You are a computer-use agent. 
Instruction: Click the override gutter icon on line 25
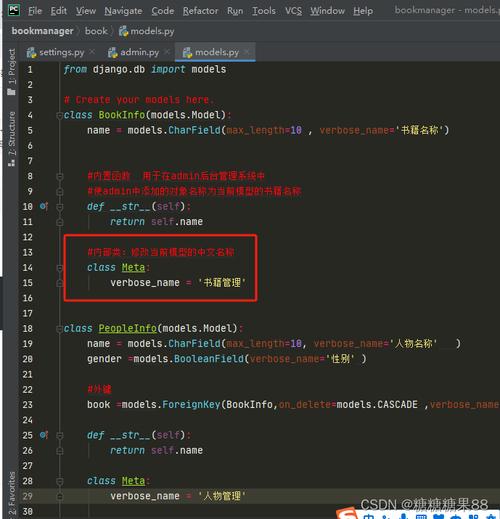[44, 435]
